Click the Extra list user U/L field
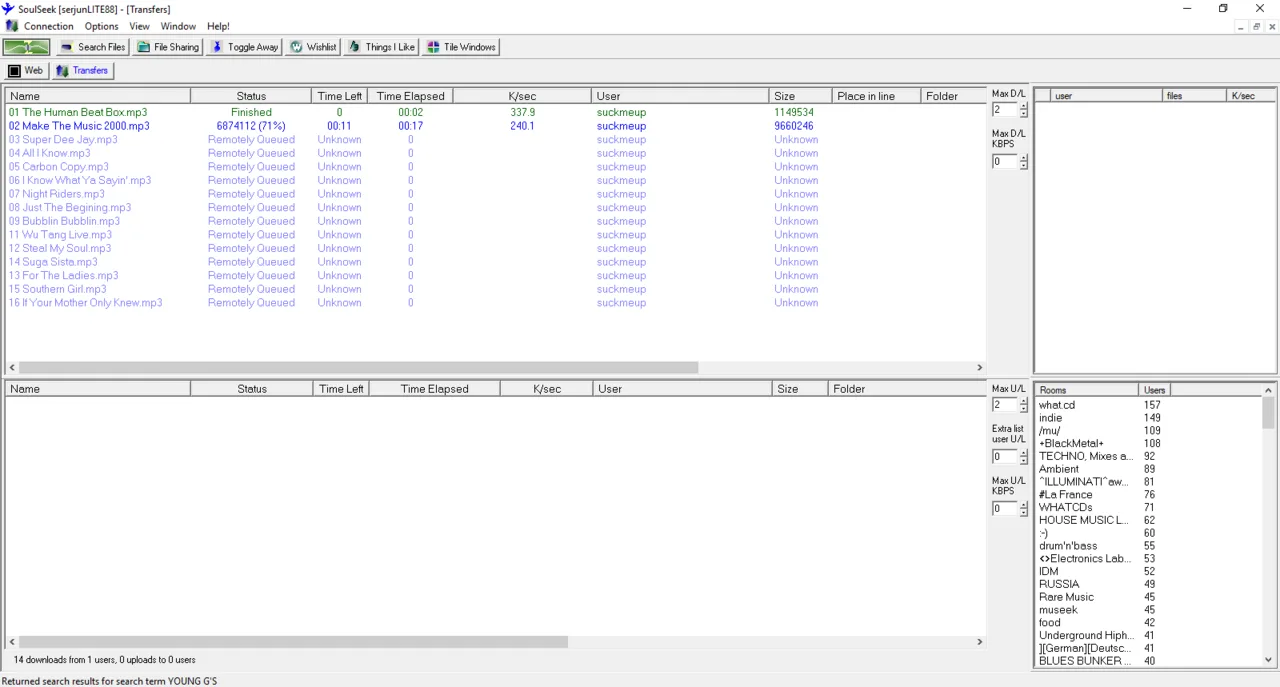Viewport: 1280px width, 687px height. point(1005,457)
